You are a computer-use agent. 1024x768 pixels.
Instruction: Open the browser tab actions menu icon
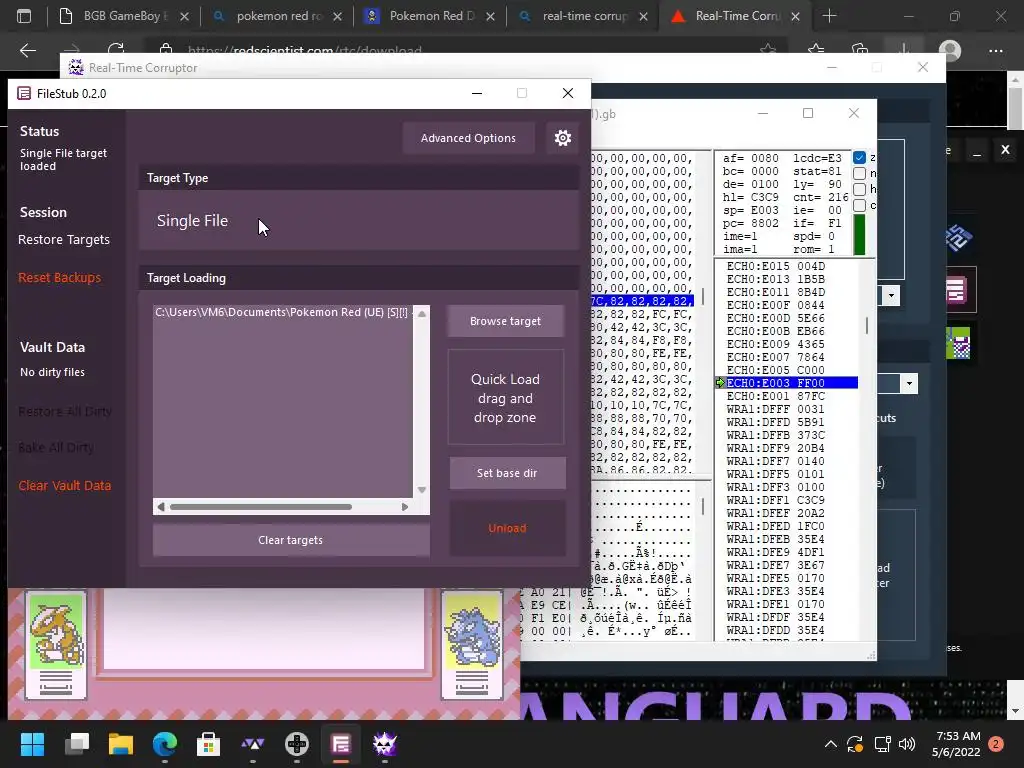(24, 16)
